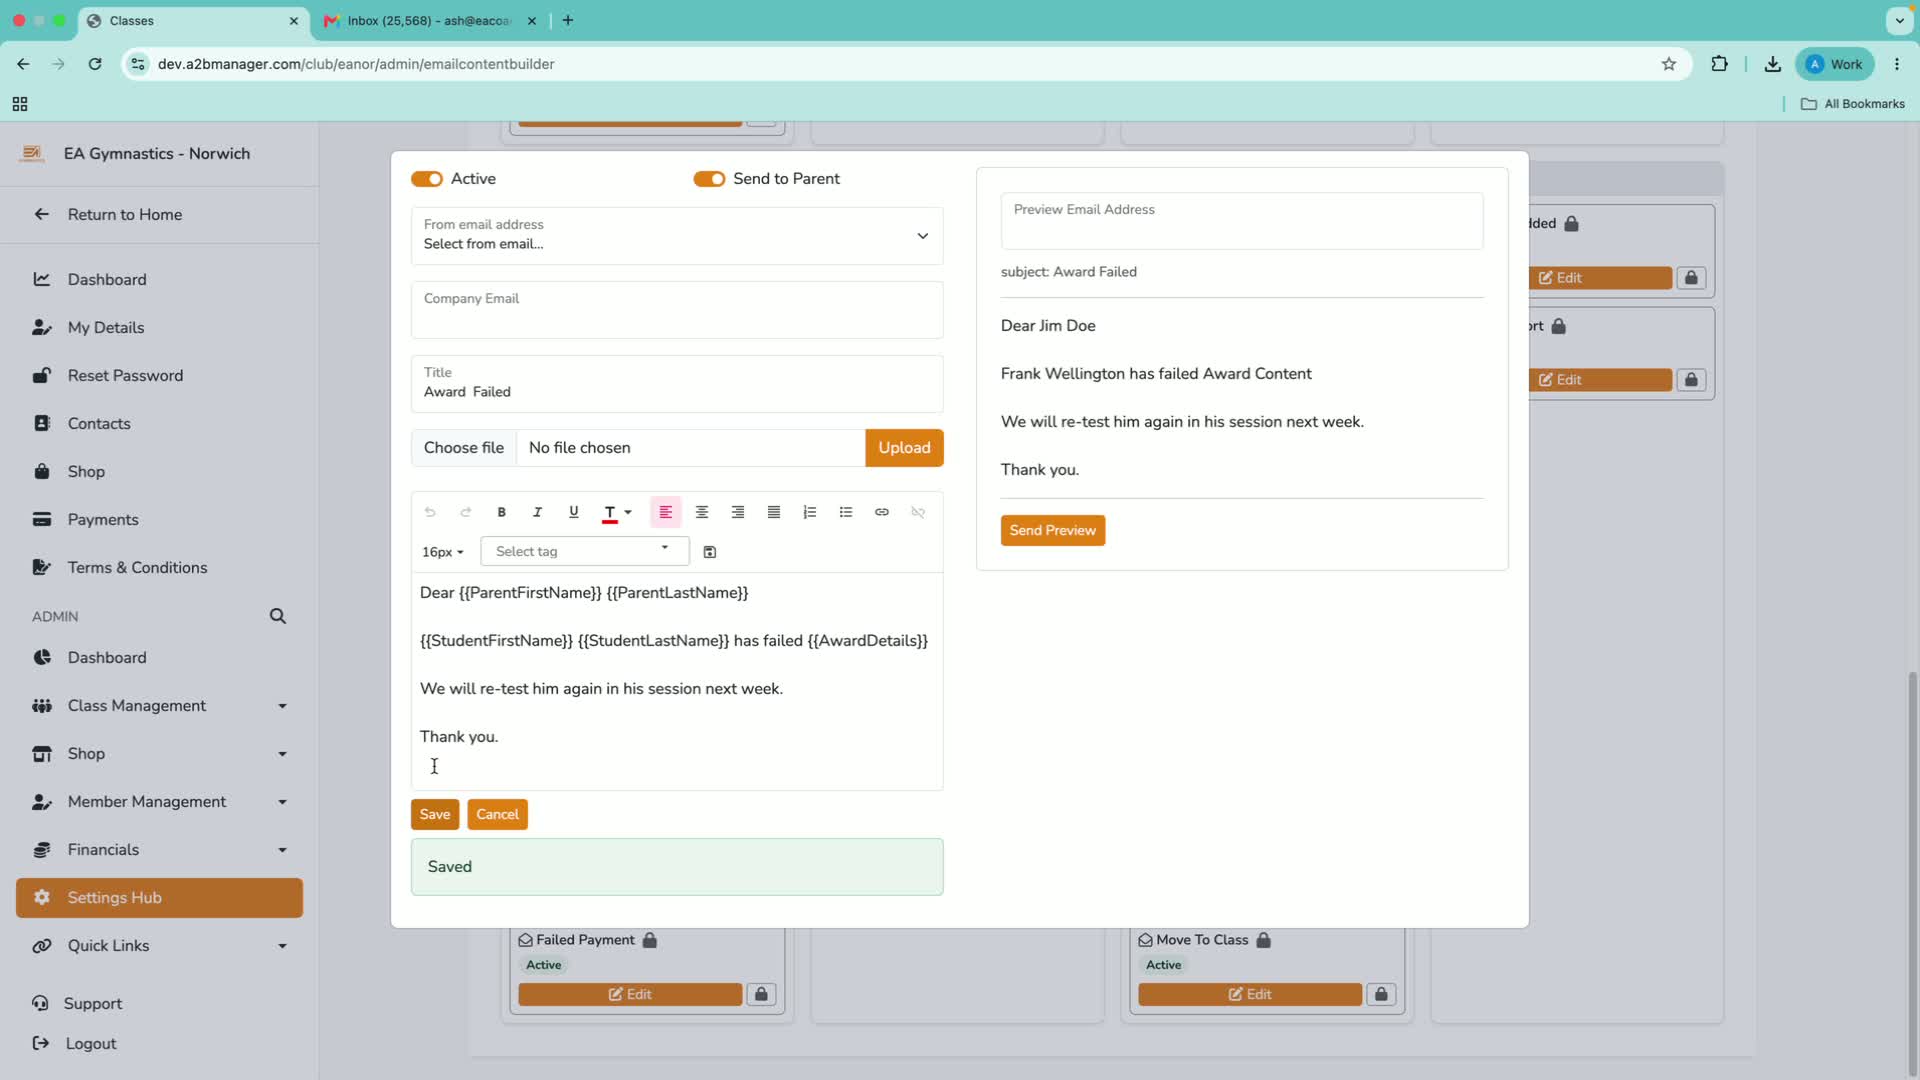Center align the email text
Viewport: 1920px width, 1080px height.
(x=701, y=512)
